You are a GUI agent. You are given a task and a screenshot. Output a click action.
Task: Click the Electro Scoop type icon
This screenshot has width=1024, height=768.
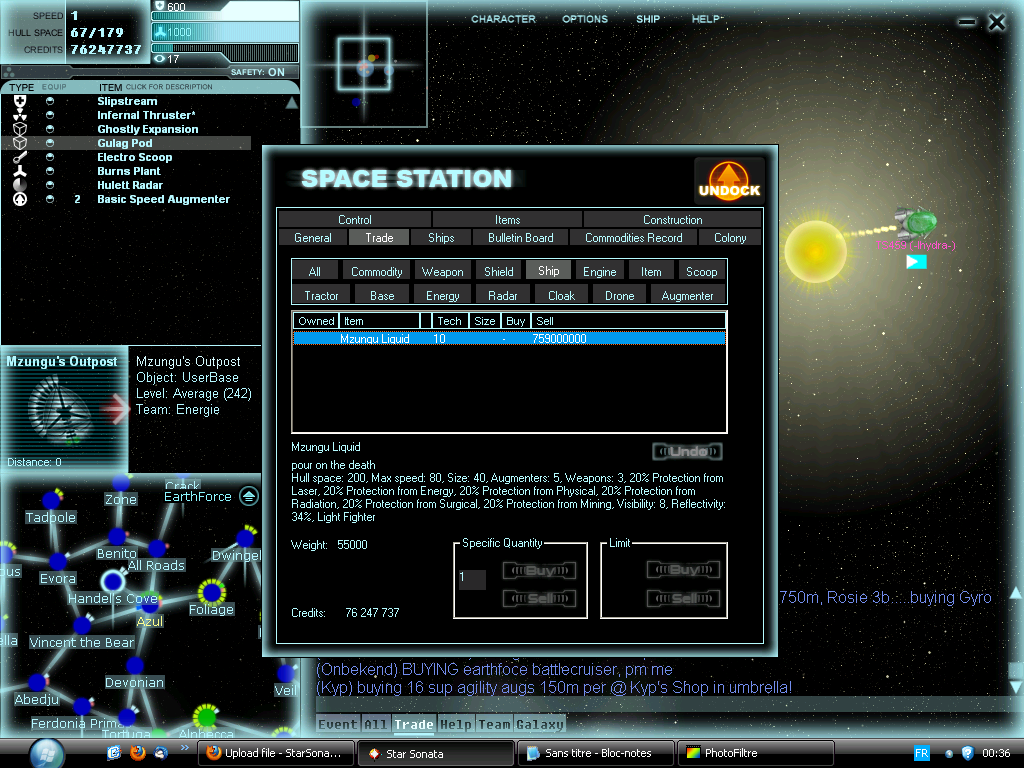point(19,157)
